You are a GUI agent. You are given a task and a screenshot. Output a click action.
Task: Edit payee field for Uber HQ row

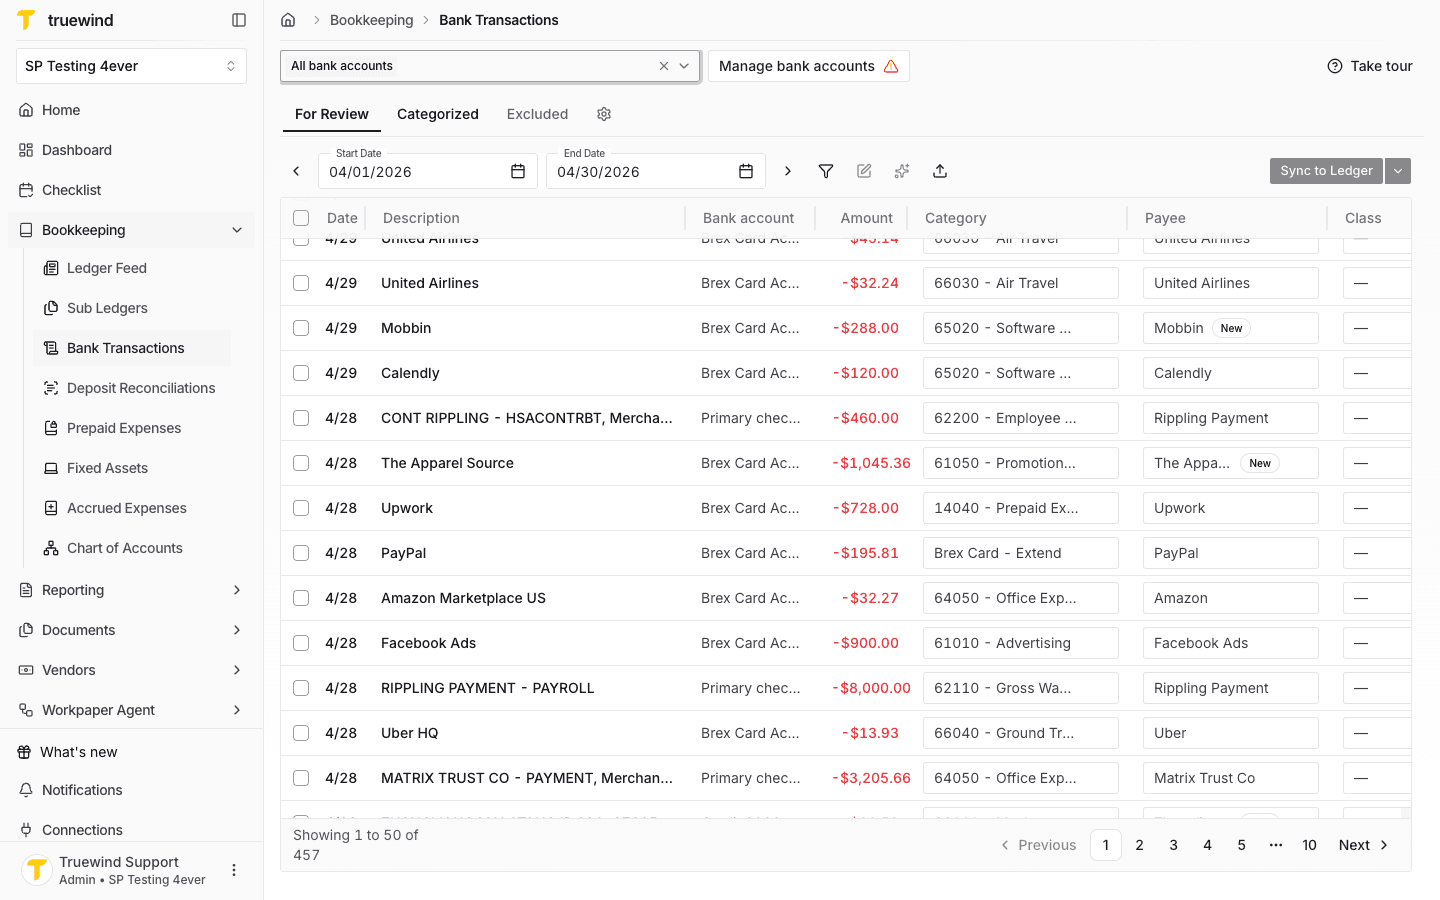tap(1230, 733)
